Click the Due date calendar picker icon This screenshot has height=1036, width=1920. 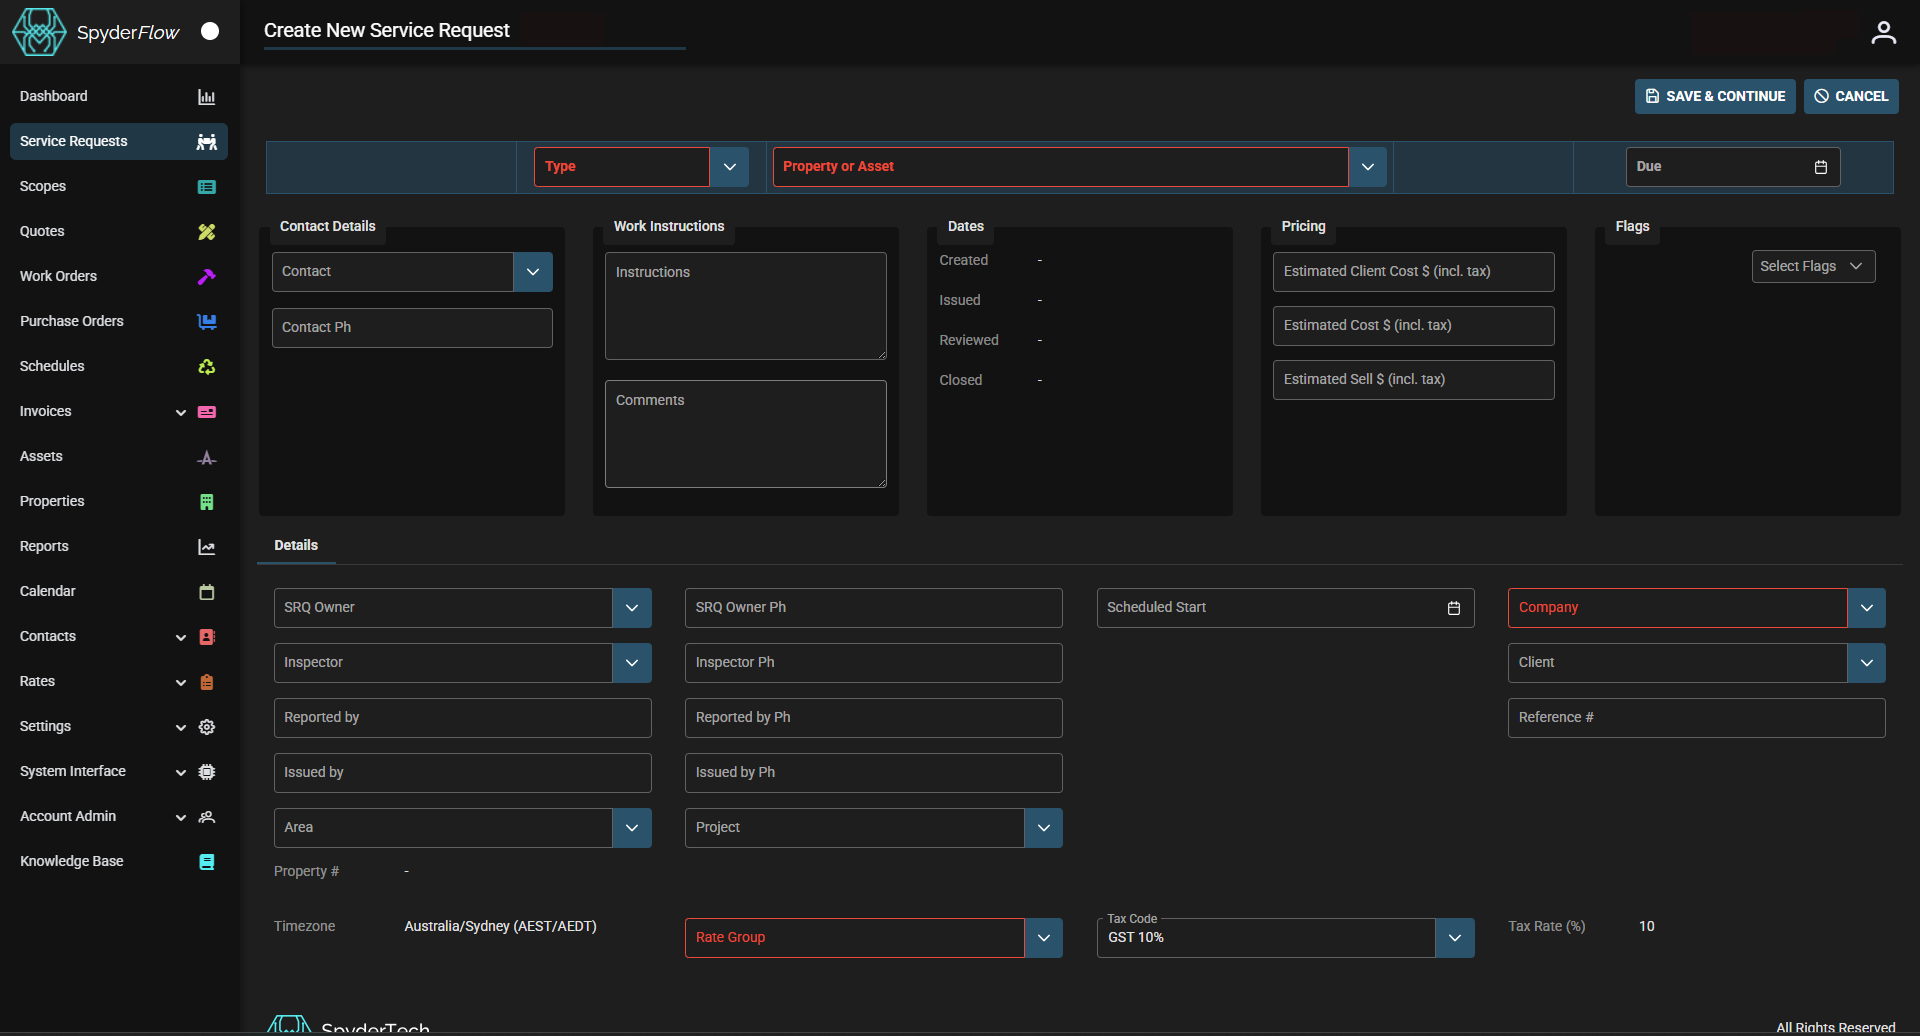click(1821, 167)
